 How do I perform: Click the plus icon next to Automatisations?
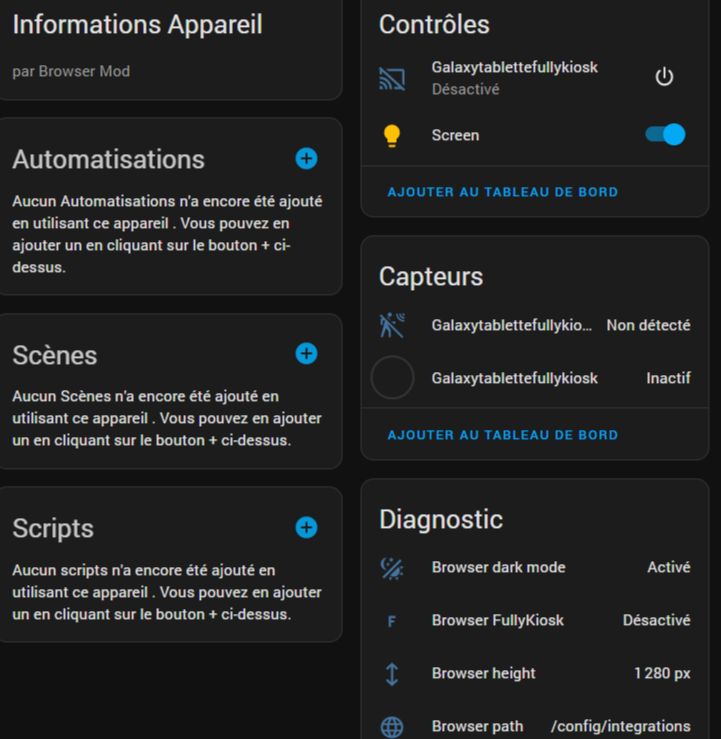(x=306, y=158)
